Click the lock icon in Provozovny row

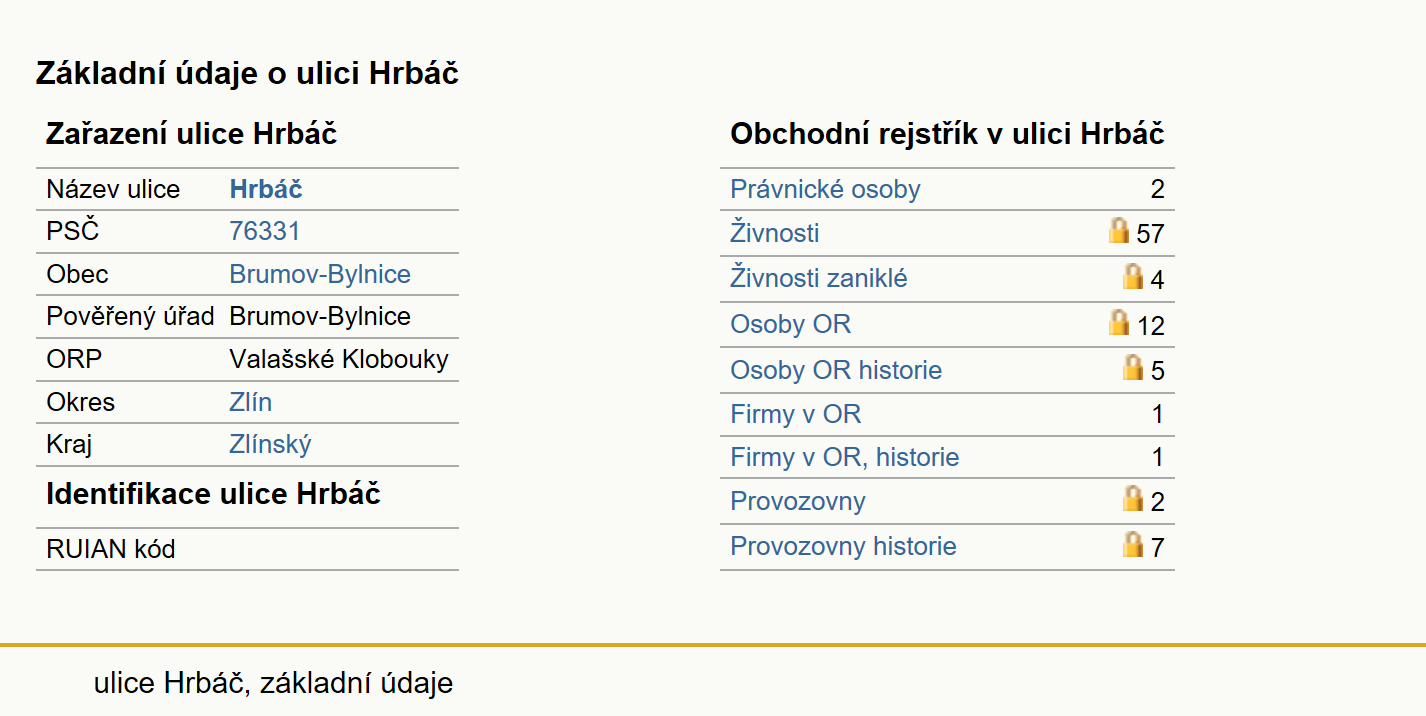click(x=1133, y=498)
